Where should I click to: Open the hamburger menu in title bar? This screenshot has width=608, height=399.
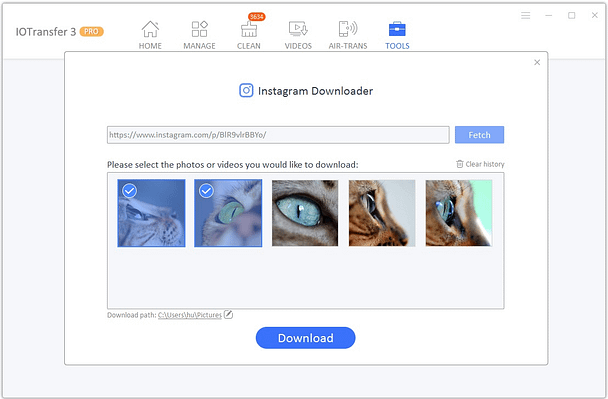[x=525, y=16]
